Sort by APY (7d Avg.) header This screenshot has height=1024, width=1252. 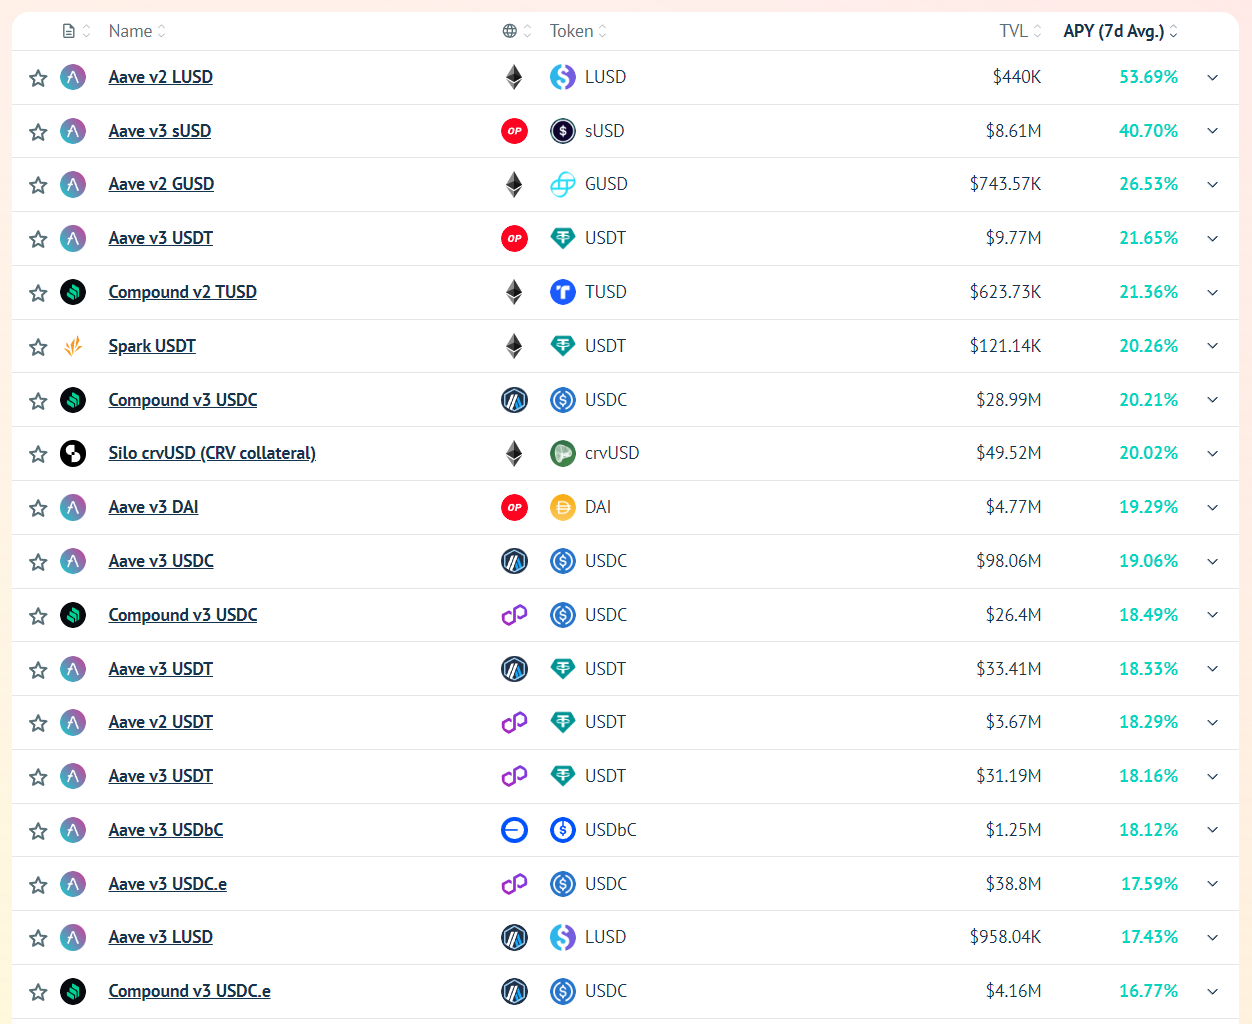point(1121,31)
